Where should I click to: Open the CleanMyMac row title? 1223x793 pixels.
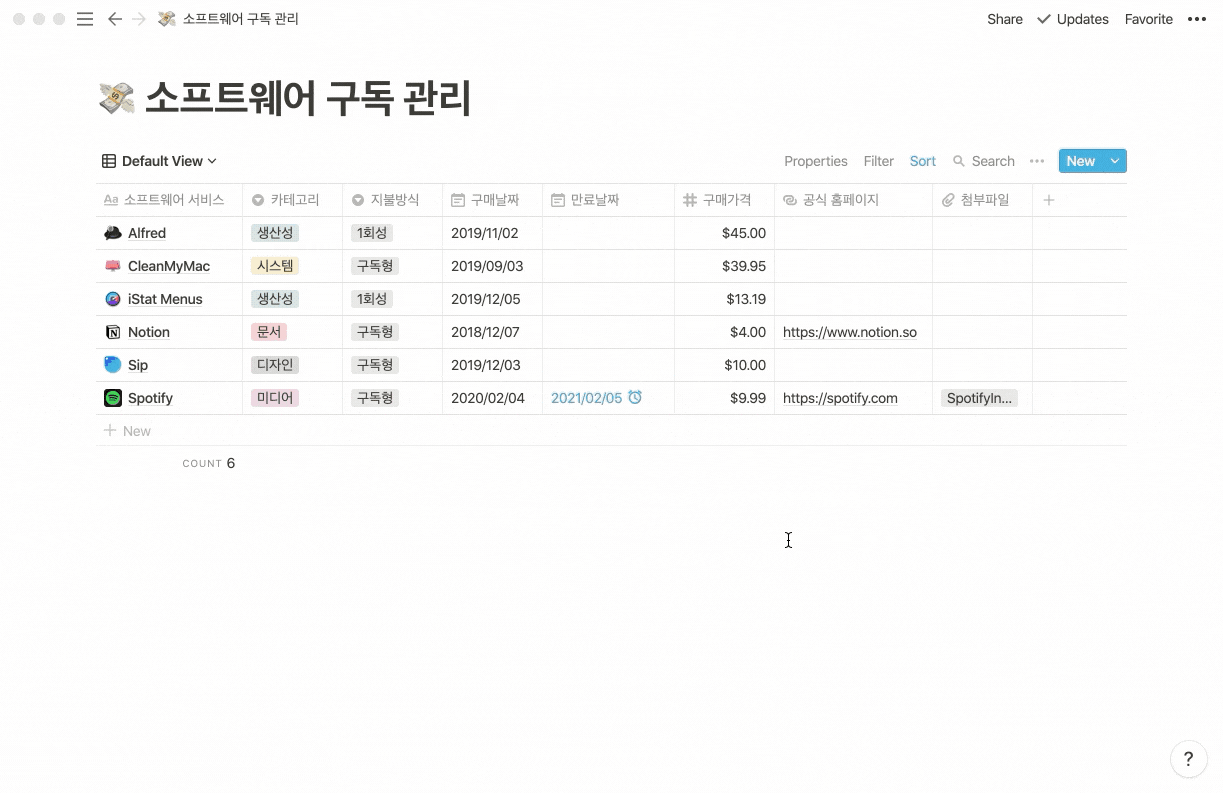click(169, 266)
